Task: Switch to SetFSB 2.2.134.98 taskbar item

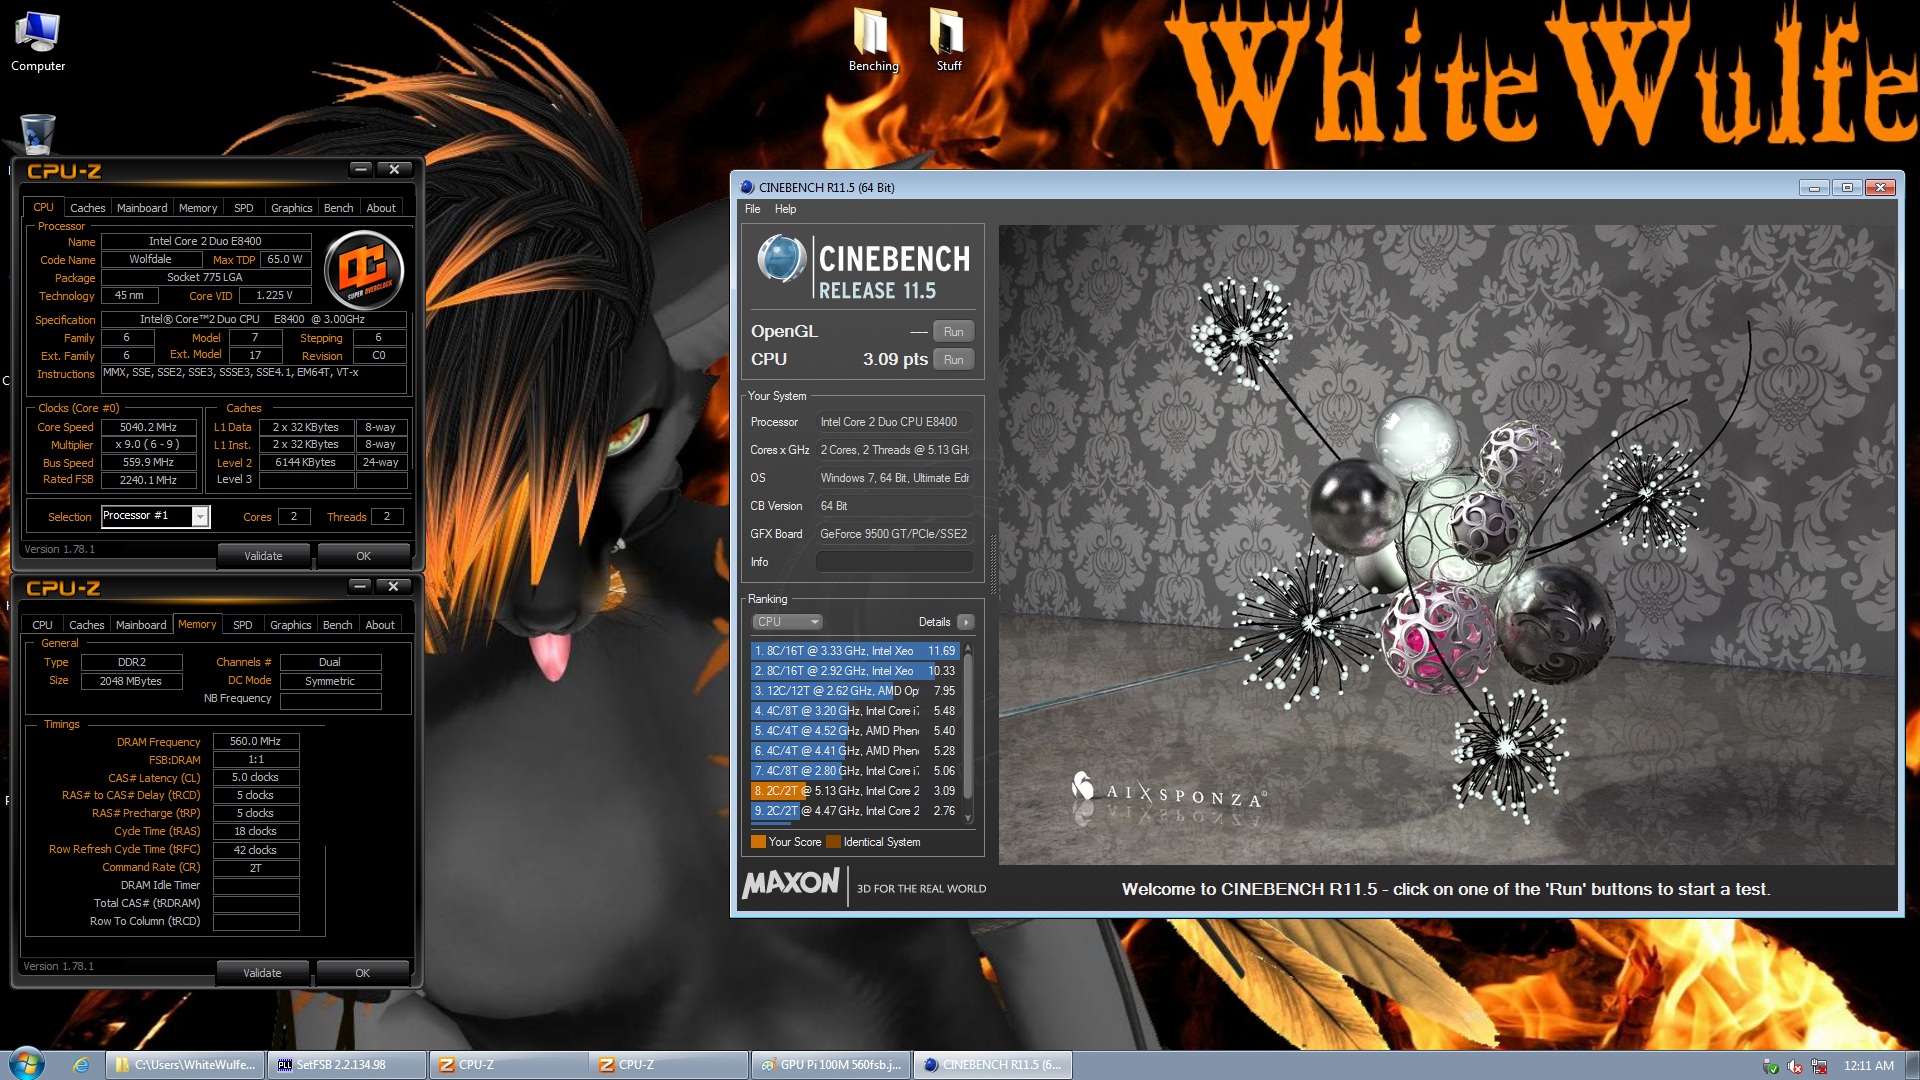Action: (347, 1065)
